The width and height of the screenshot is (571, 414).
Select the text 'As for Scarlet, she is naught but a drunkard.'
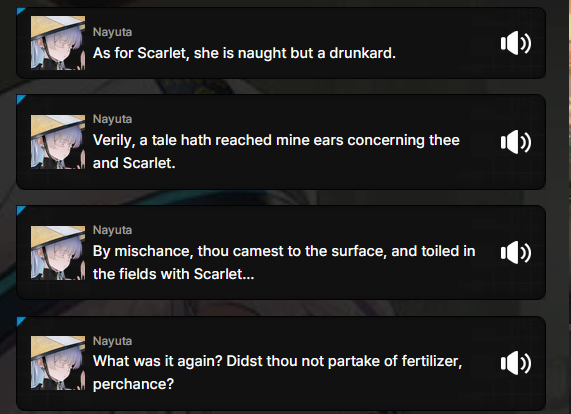[244, 53]
